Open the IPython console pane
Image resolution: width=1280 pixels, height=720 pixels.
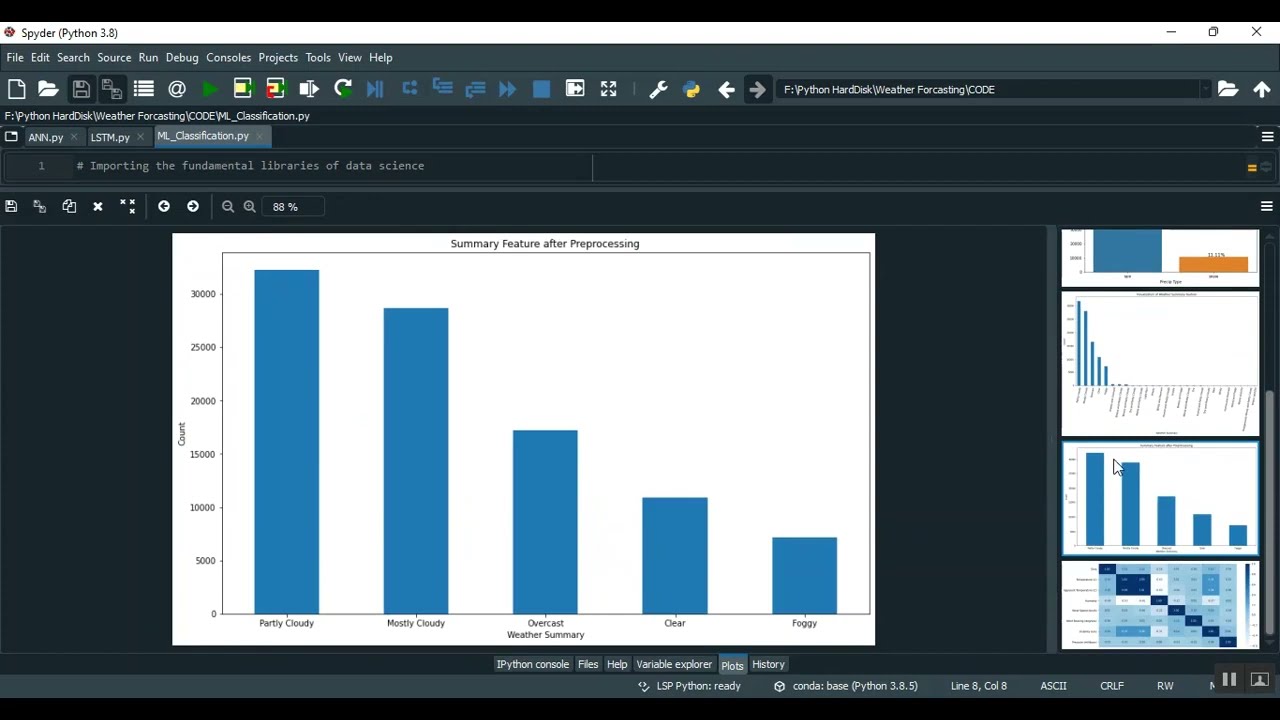(x=532, y=664)
